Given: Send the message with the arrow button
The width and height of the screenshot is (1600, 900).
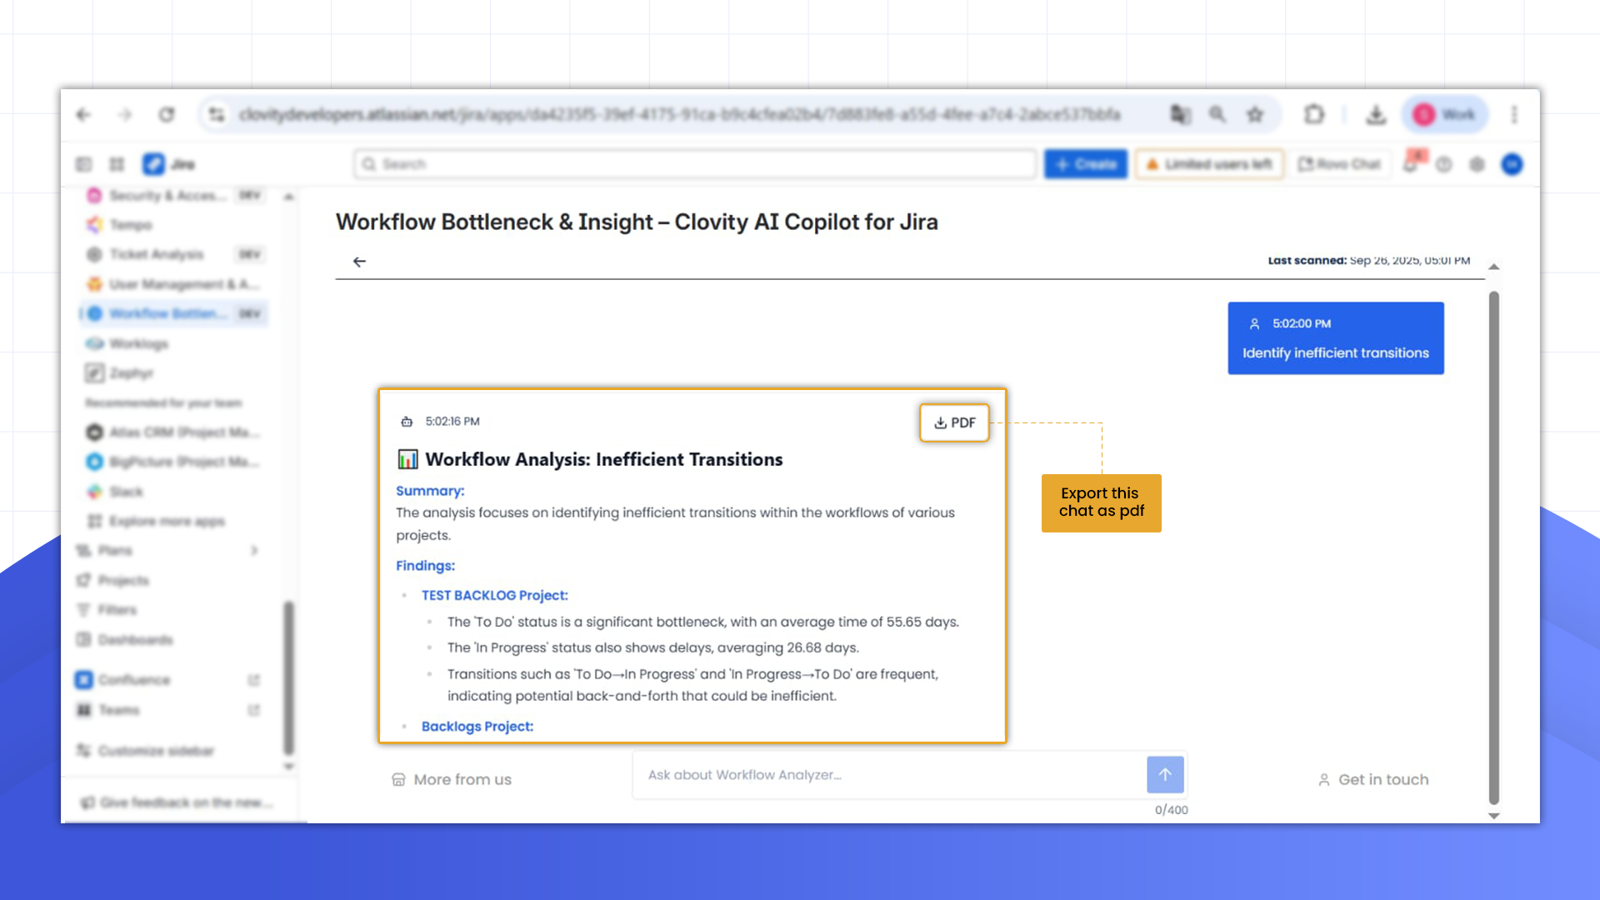Looking at the screenshot, I should pyautogui.click(x=1165, y=775).
